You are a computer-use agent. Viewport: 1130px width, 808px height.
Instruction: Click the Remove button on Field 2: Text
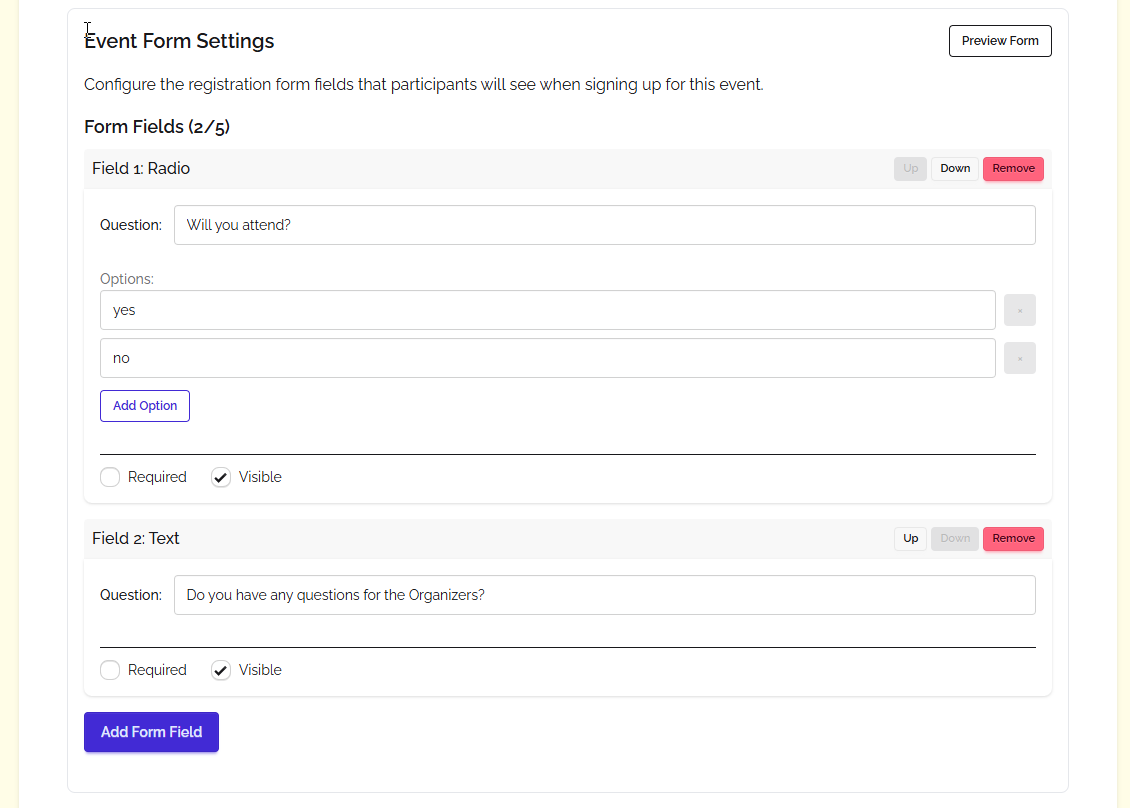[x=1012, y=538]
